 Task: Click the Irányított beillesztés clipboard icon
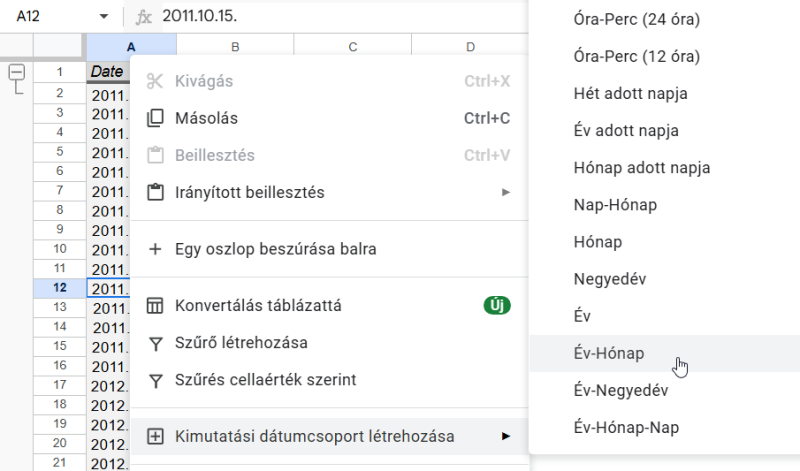coord(155,192)
